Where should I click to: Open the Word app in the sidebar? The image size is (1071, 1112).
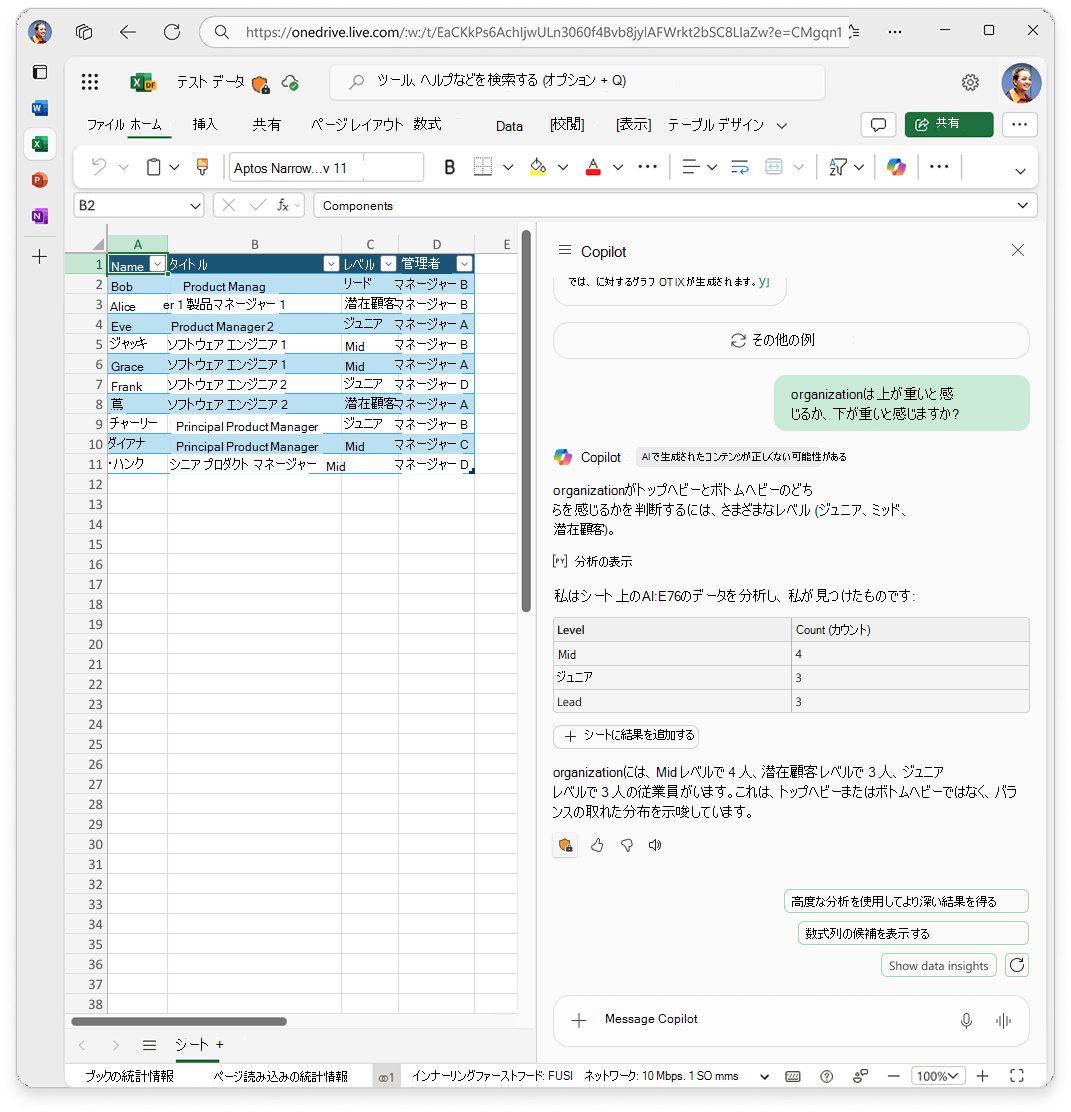40,108
